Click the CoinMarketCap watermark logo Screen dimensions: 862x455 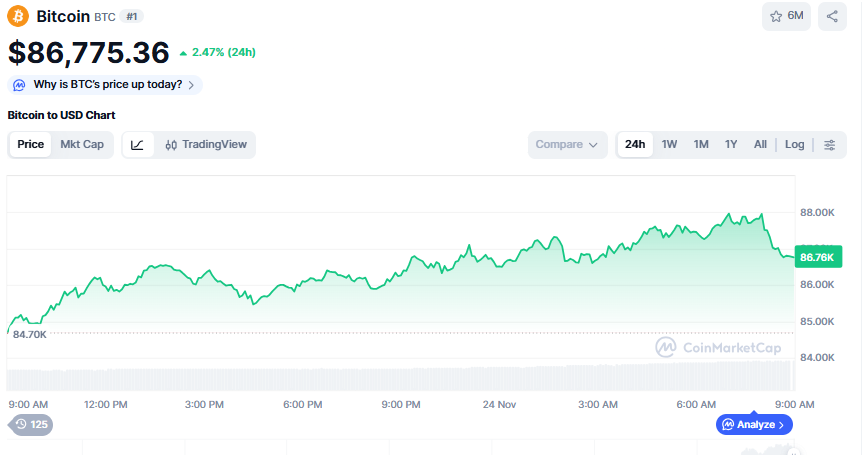716,347
